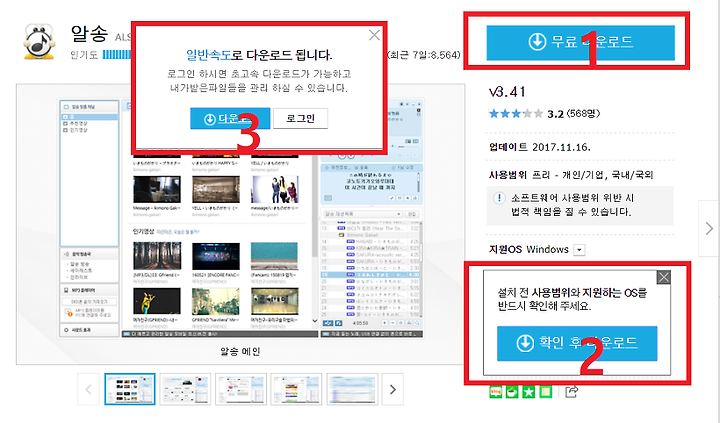This screenshot has height=423, width=720.
Task: Click the large ALSong main screenshot
Action: point(241,219)
